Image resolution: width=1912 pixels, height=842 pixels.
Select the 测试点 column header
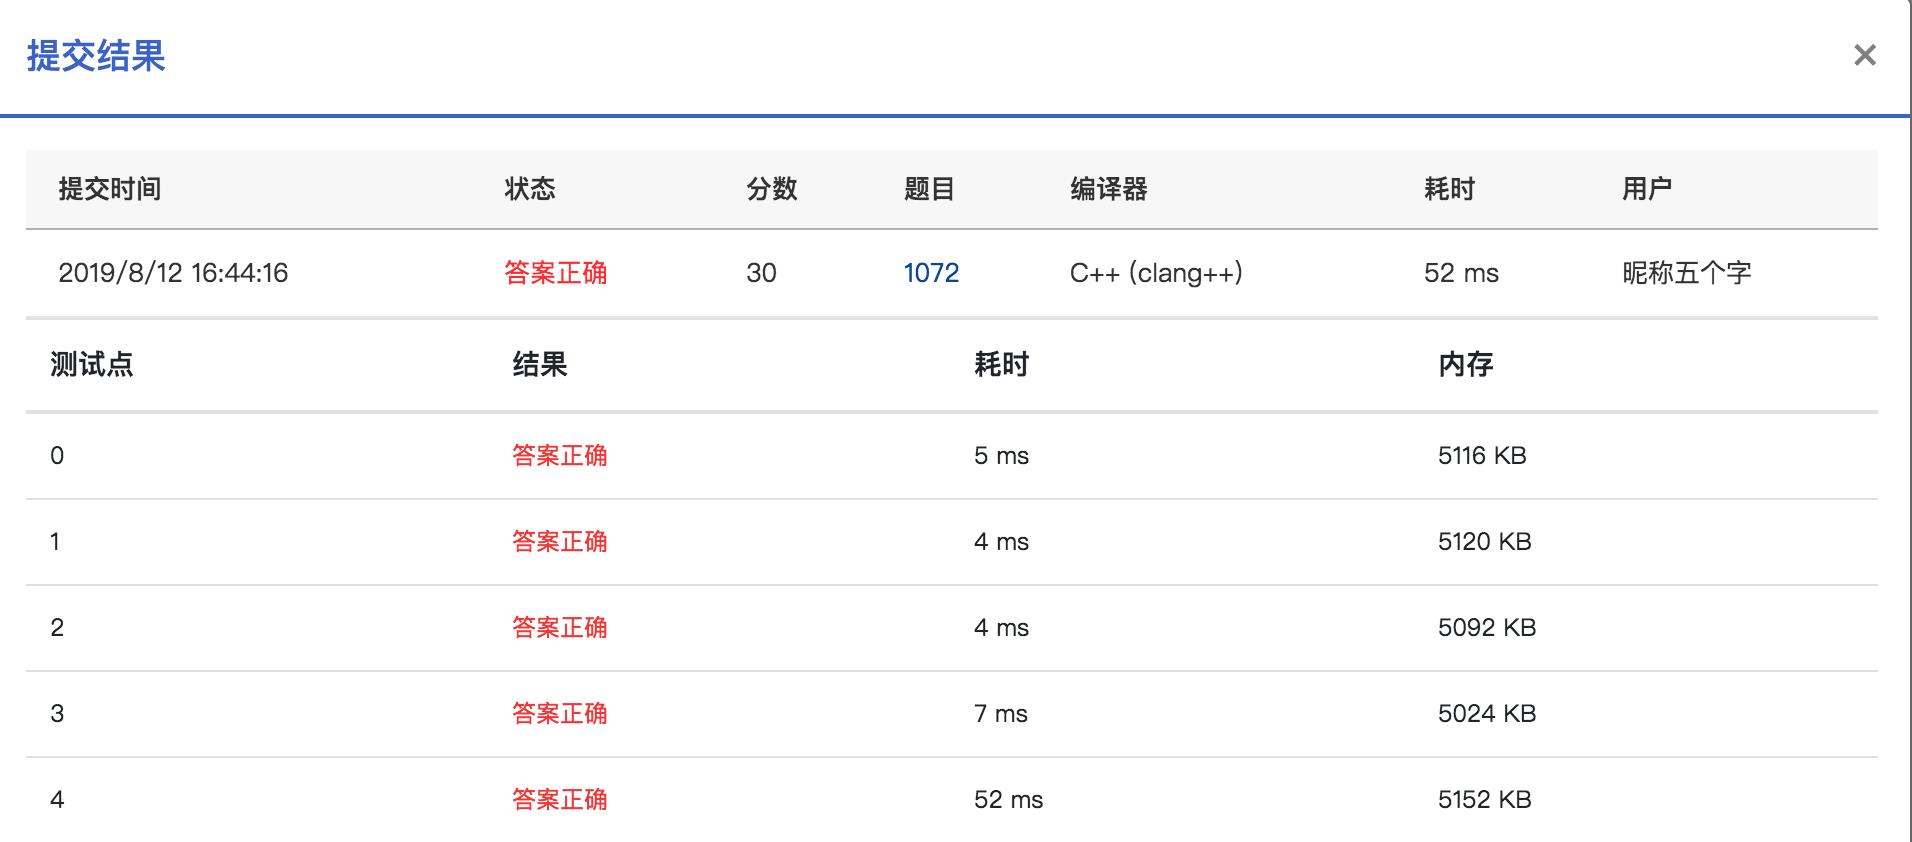[x=92, y=365]
